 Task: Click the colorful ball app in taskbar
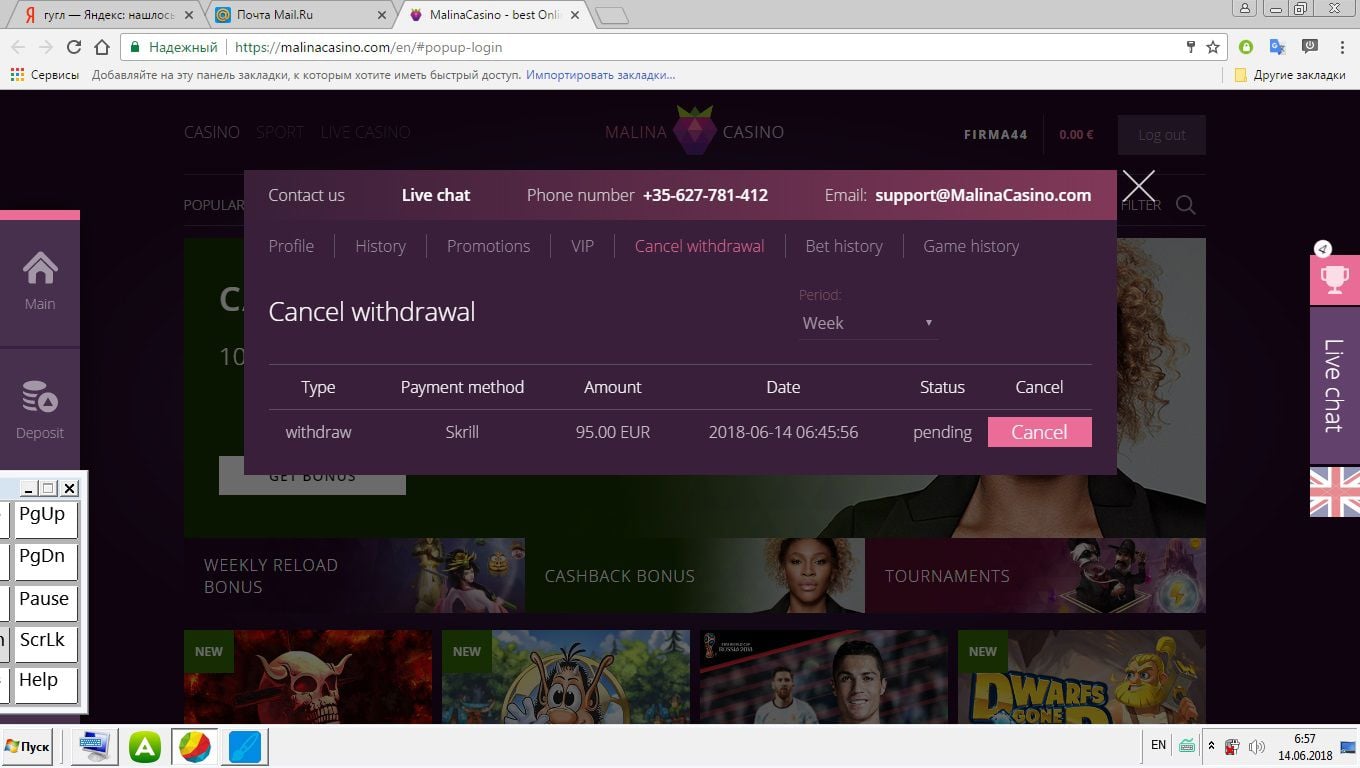click(195, 747)
